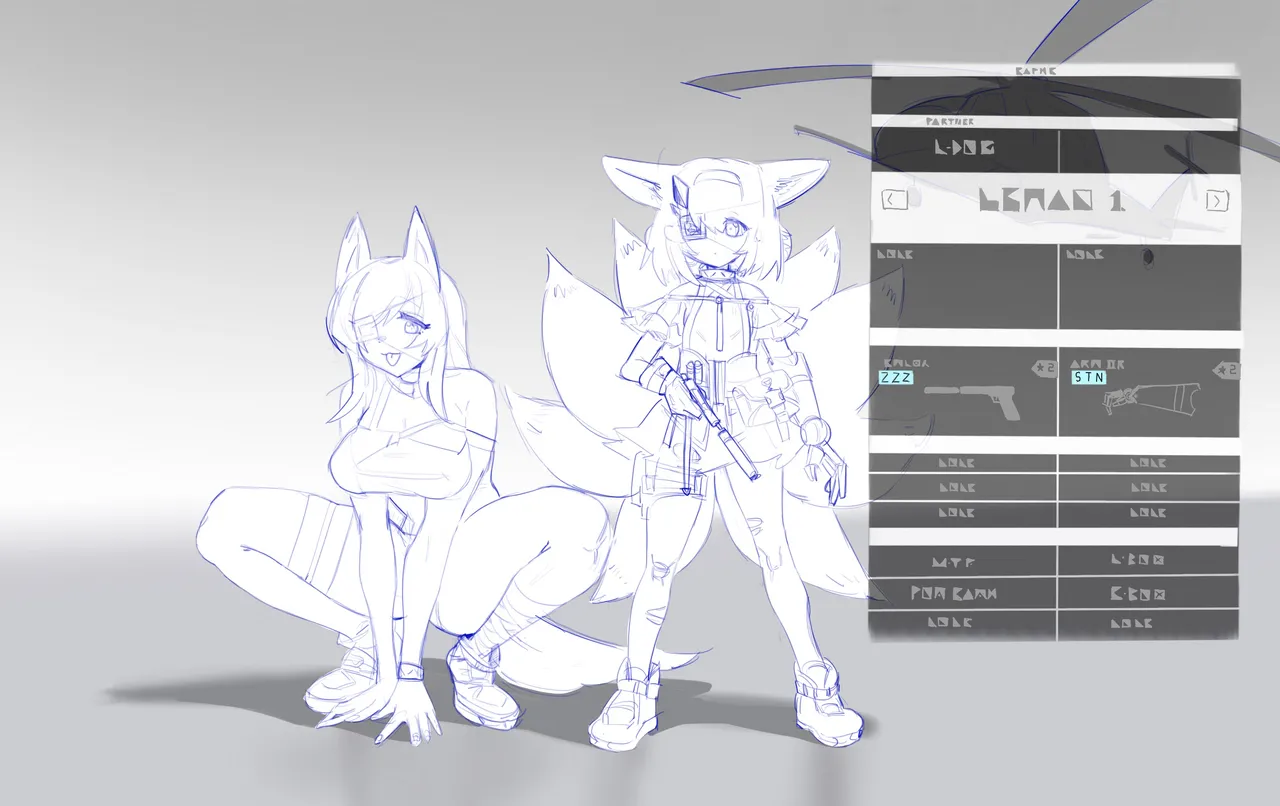This screenshot has width=1280, height=806.
Task: Go to the next loadout with right arrow
Action: click(x=1217, y=200)
